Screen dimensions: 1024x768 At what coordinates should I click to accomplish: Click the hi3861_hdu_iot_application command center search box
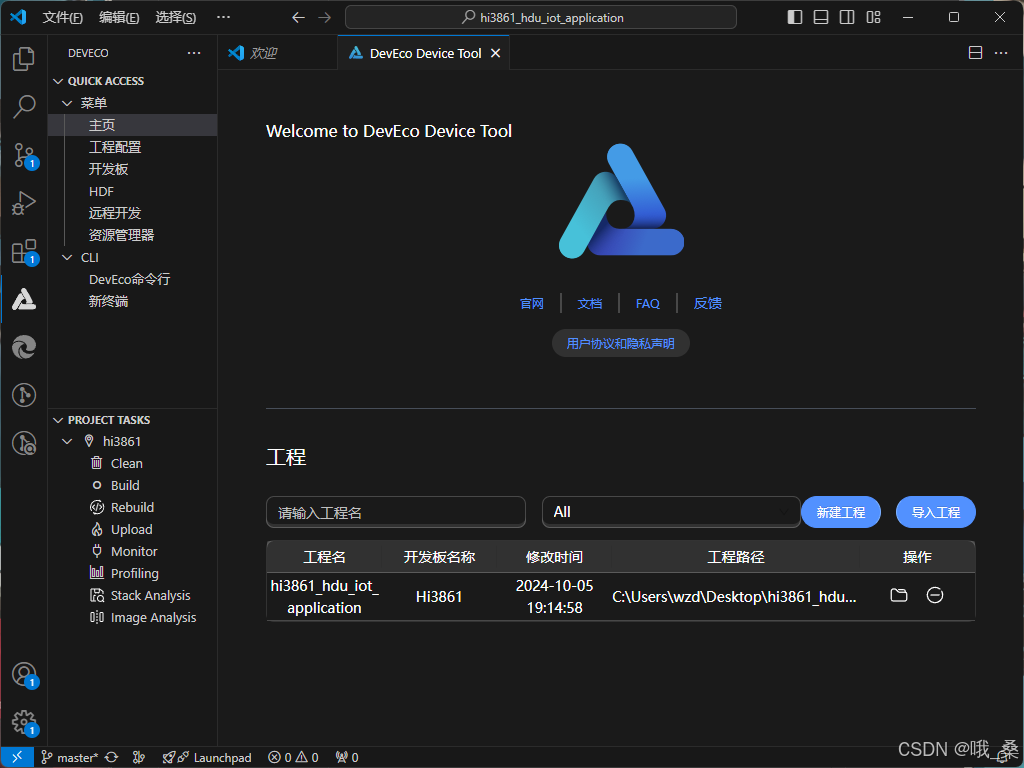(541, 18)
